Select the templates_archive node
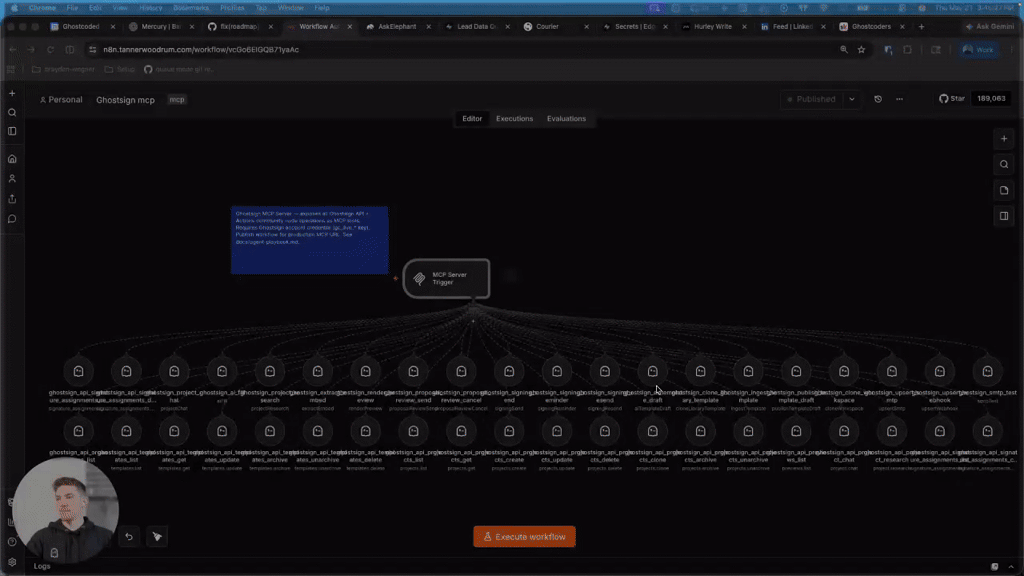 [x=270, y=431]
